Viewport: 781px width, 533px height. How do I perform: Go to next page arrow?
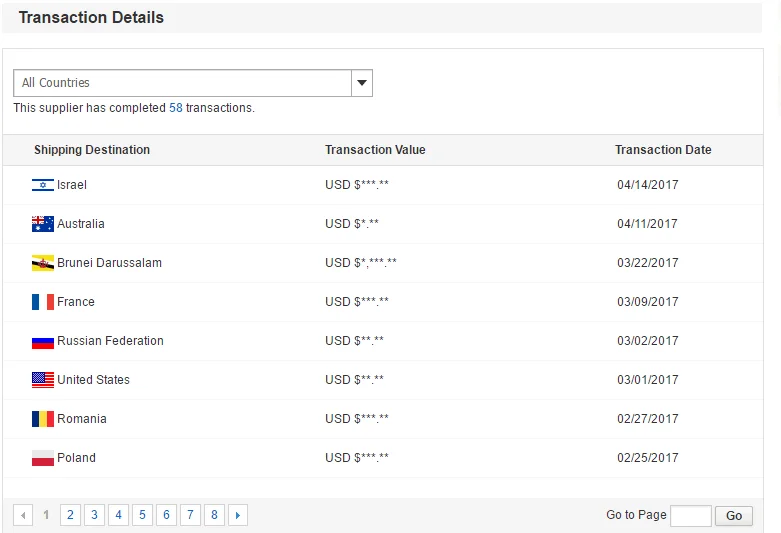pos(237,515)
